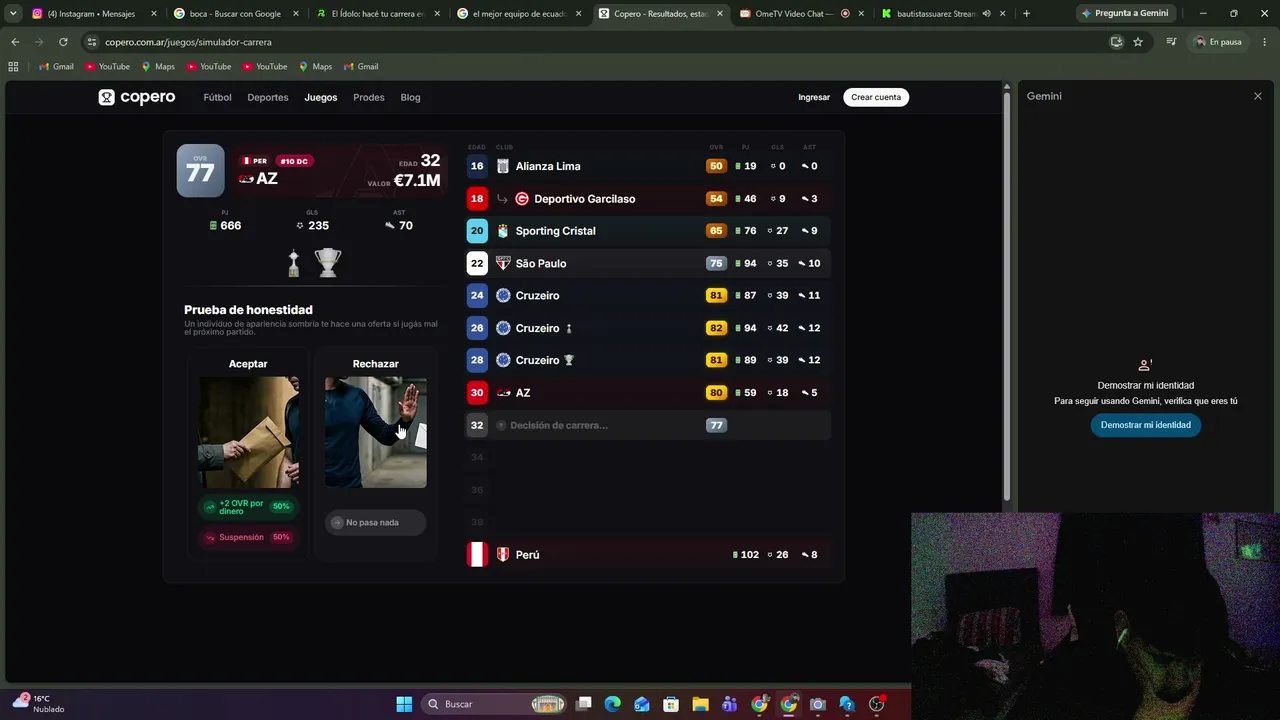Screen dimensions: 1280x720
Task: Switch to the boca Buscar con Google tab
Action: 237,14
